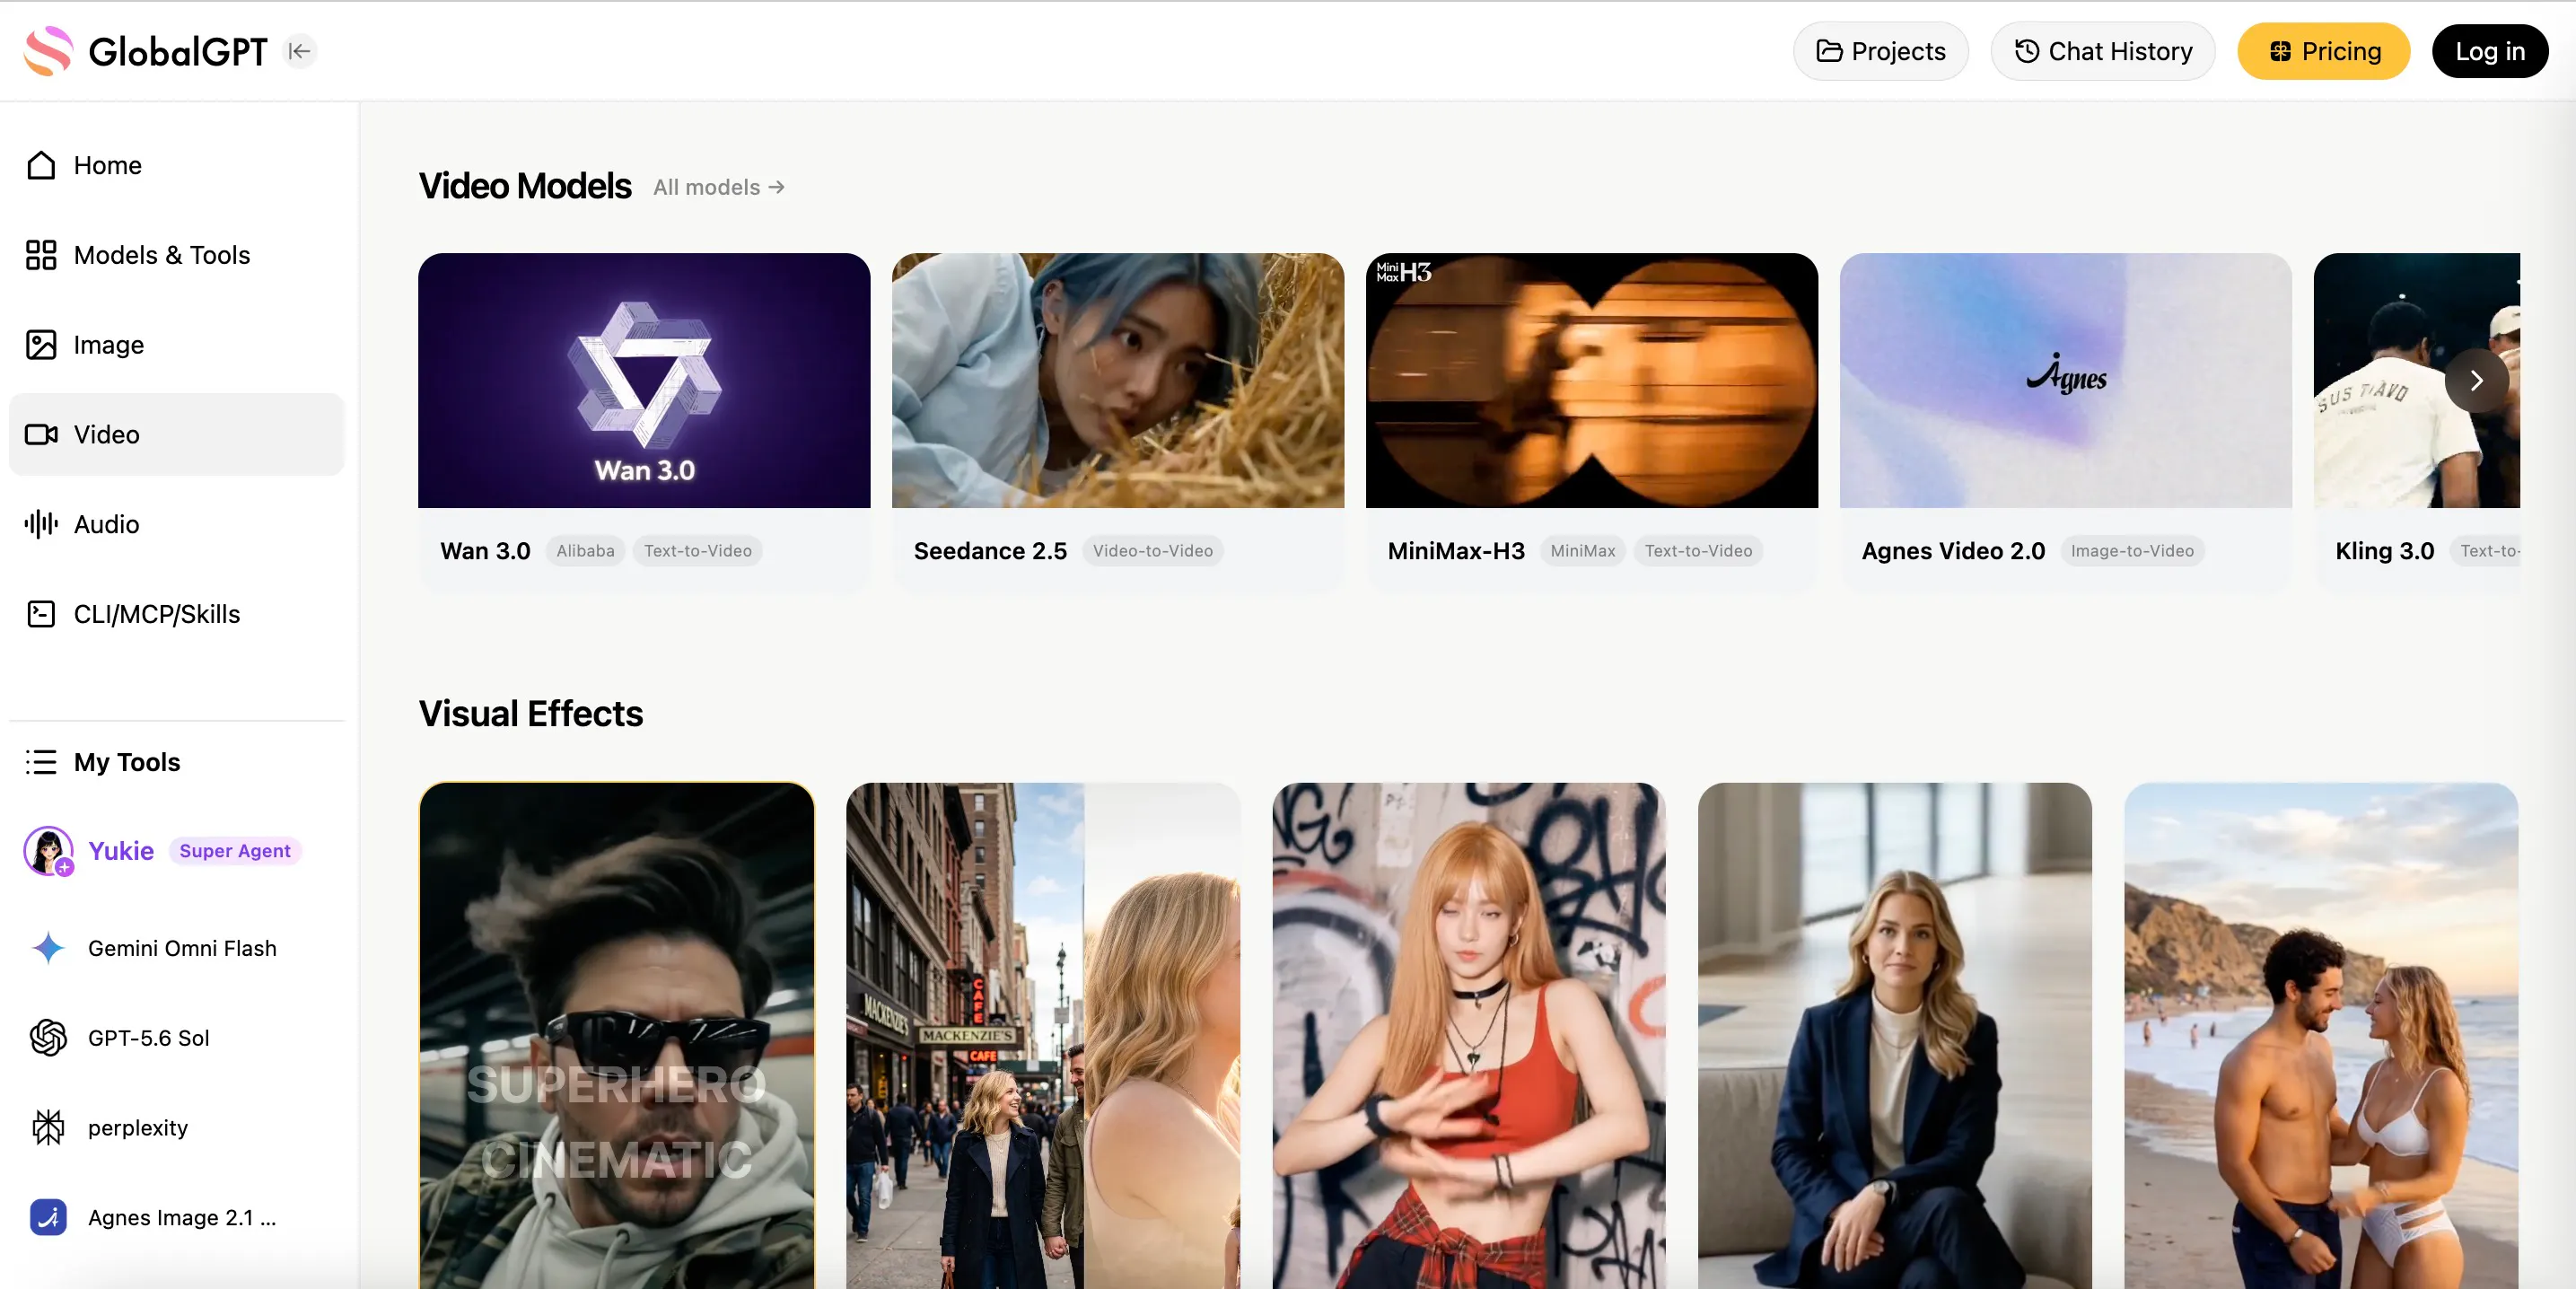Click the Seedance 2.5 title text
This screenshot has width=2576, height=1289.
tap(990, 551)
